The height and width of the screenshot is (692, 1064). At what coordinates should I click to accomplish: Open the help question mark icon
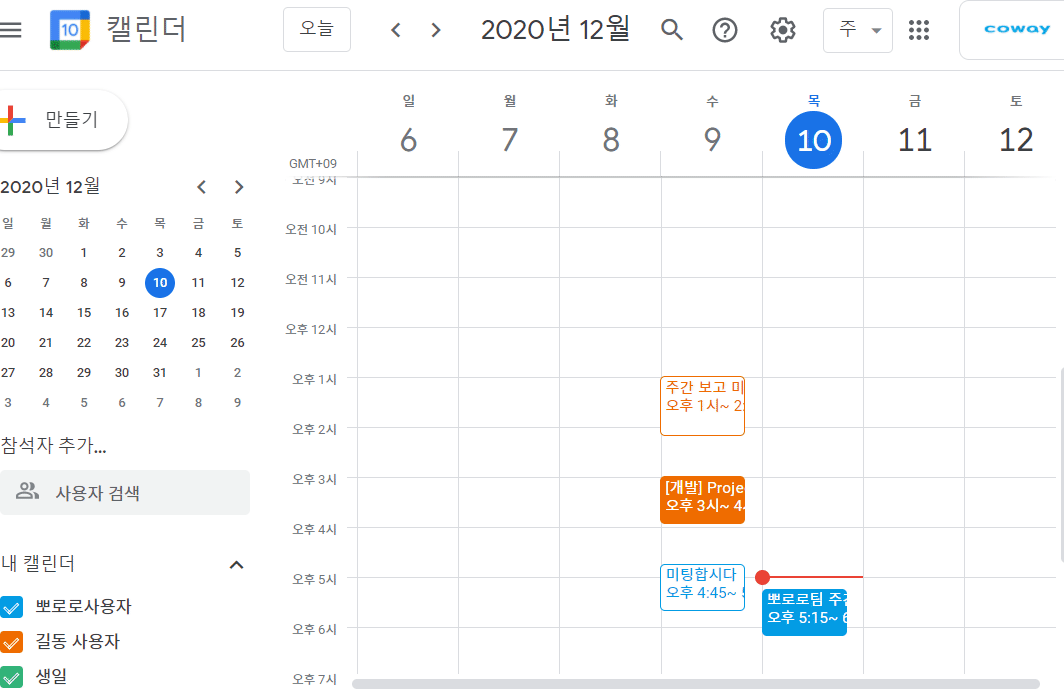(725, 30)
